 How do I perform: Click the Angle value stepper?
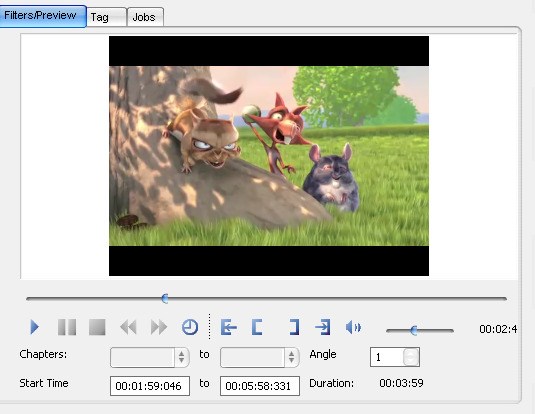[410, 357]
